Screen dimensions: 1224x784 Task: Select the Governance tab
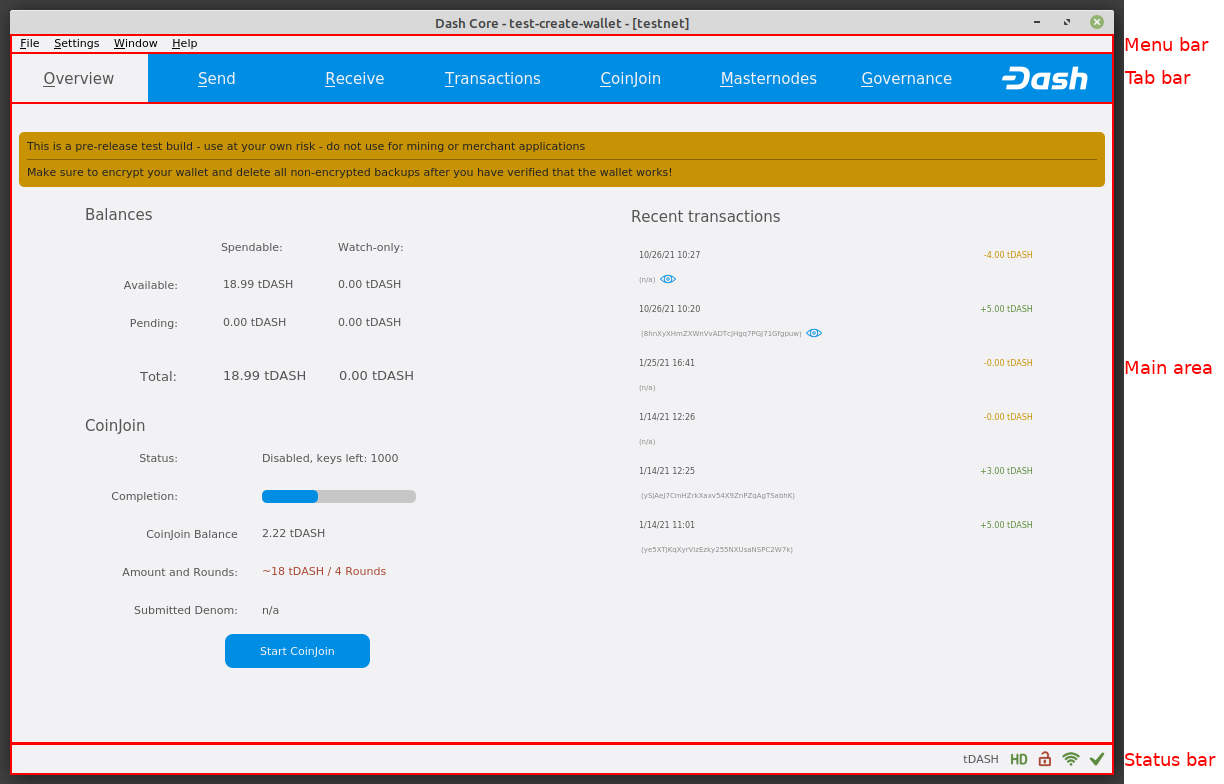[x=906, y=78]
